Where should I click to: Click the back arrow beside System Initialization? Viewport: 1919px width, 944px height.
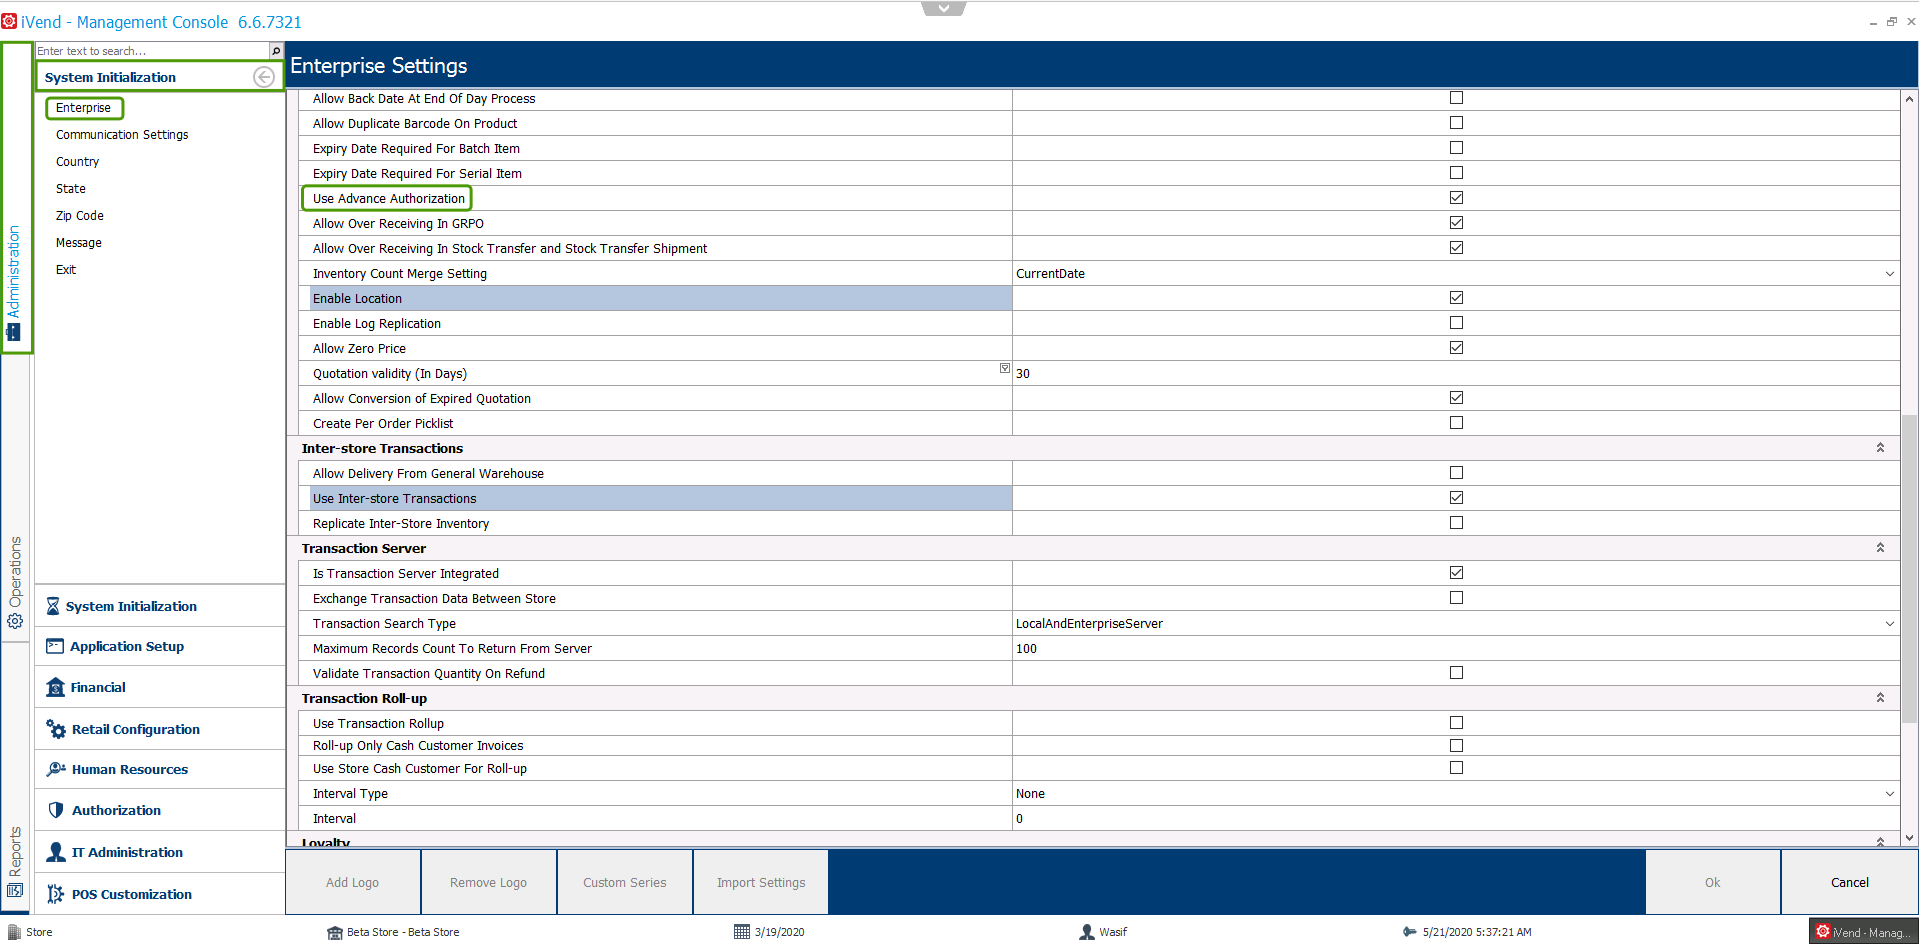tap(264, 77)
